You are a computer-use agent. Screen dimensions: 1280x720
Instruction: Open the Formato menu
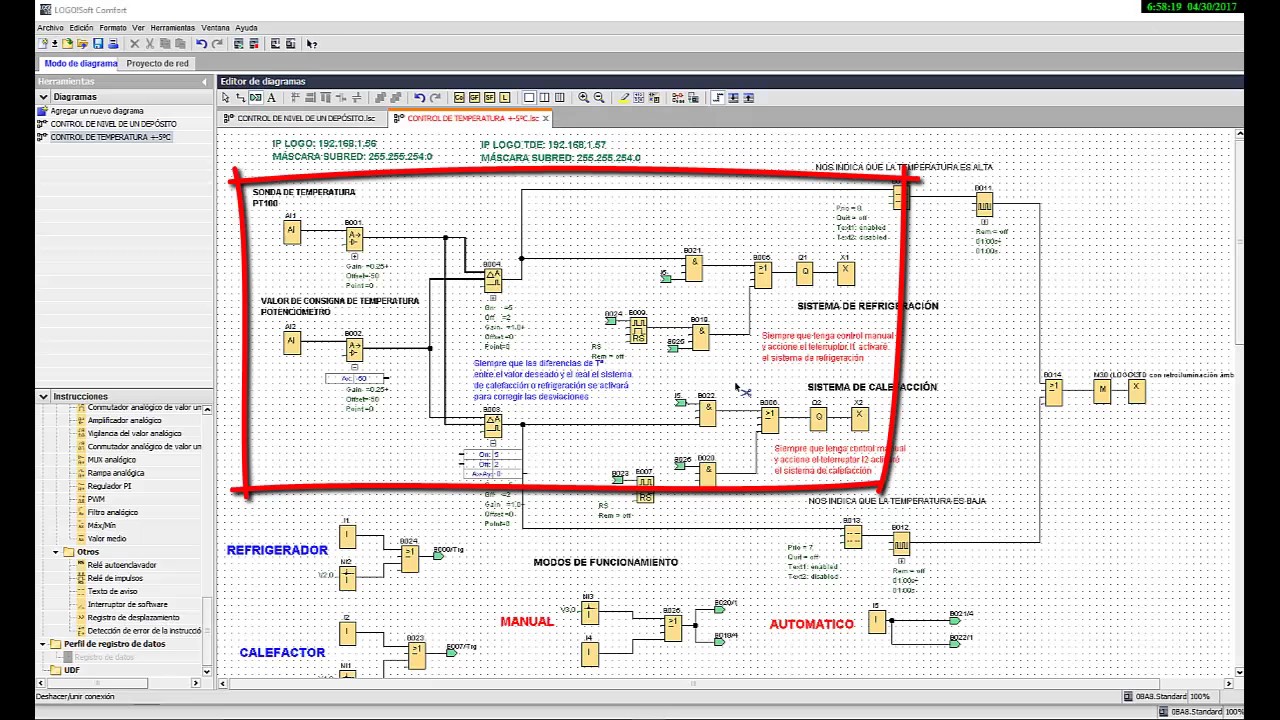pyautogui.click(x=113, y=28)
